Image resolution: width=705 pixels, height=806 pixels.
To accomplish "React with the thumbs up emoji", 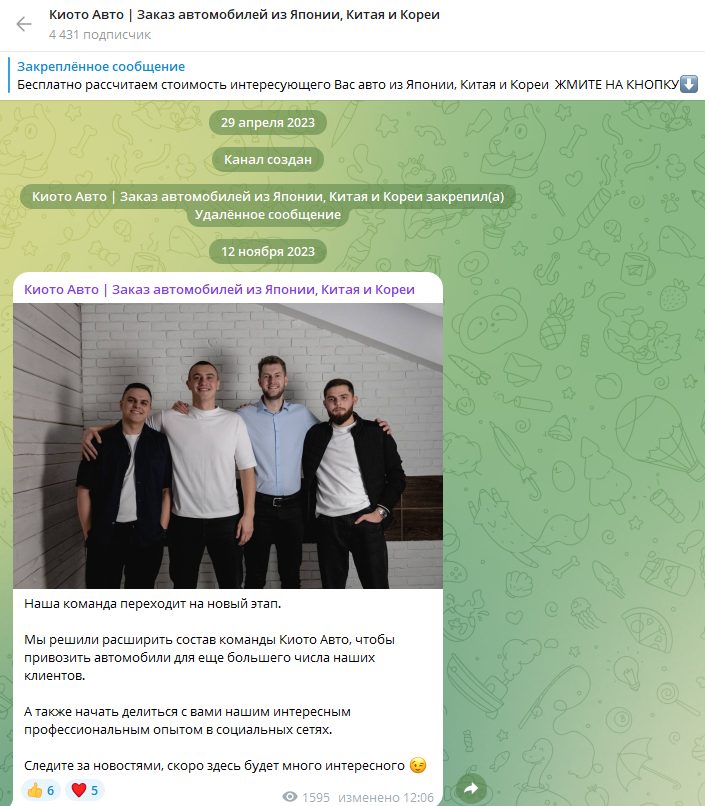I will pyautogui.click(x=41, y=790).
